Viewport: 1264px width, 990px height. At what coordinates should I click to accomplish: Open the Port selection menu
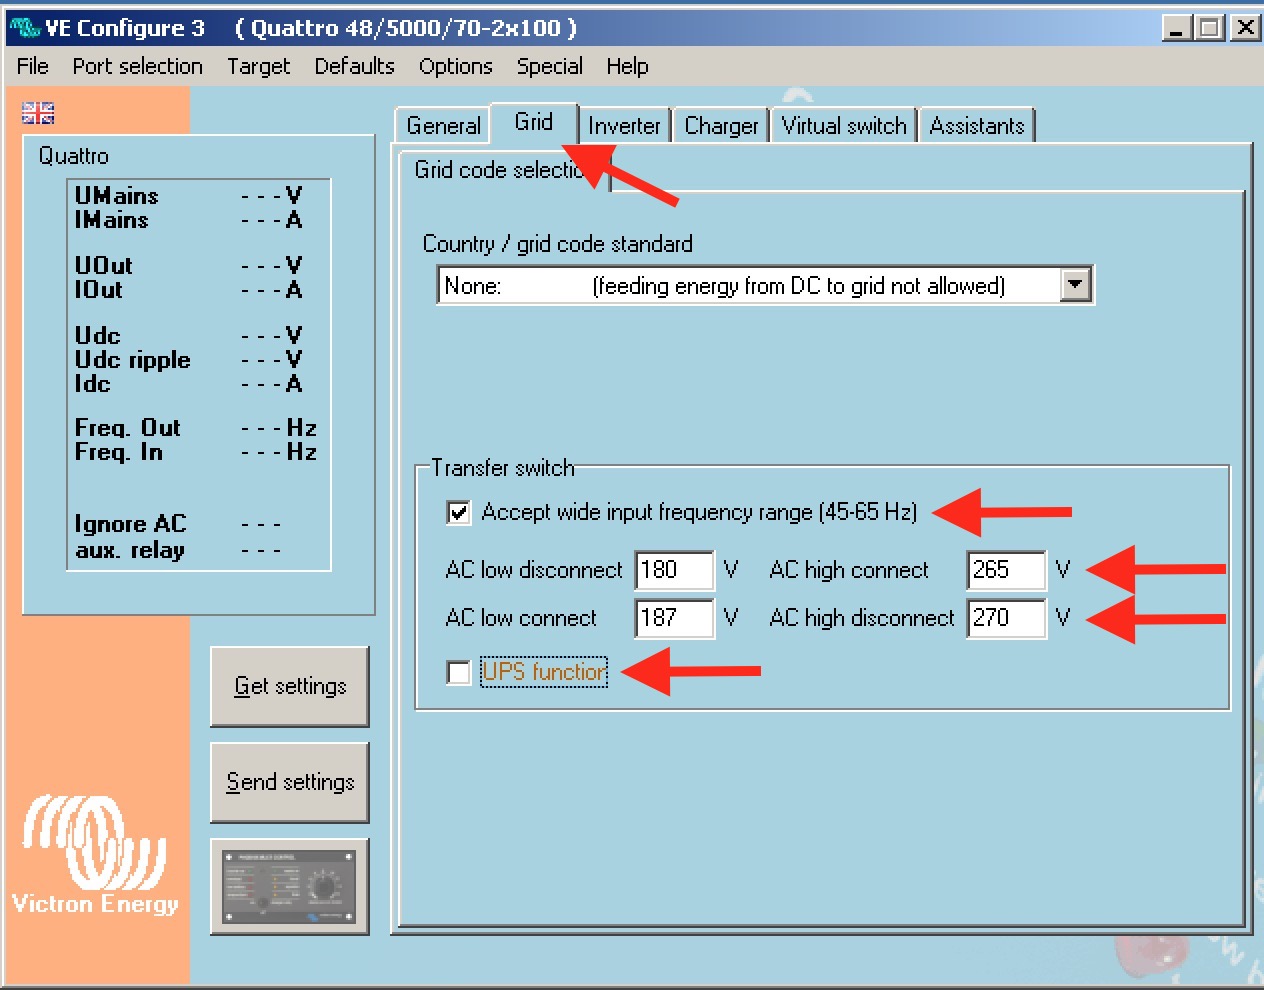click(x=137, y=66)
